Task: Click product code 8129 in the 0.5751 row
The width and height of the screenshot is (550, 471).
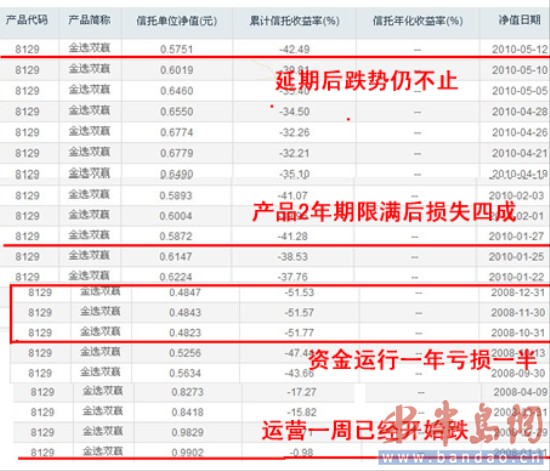Action: [x=27, y=49]
